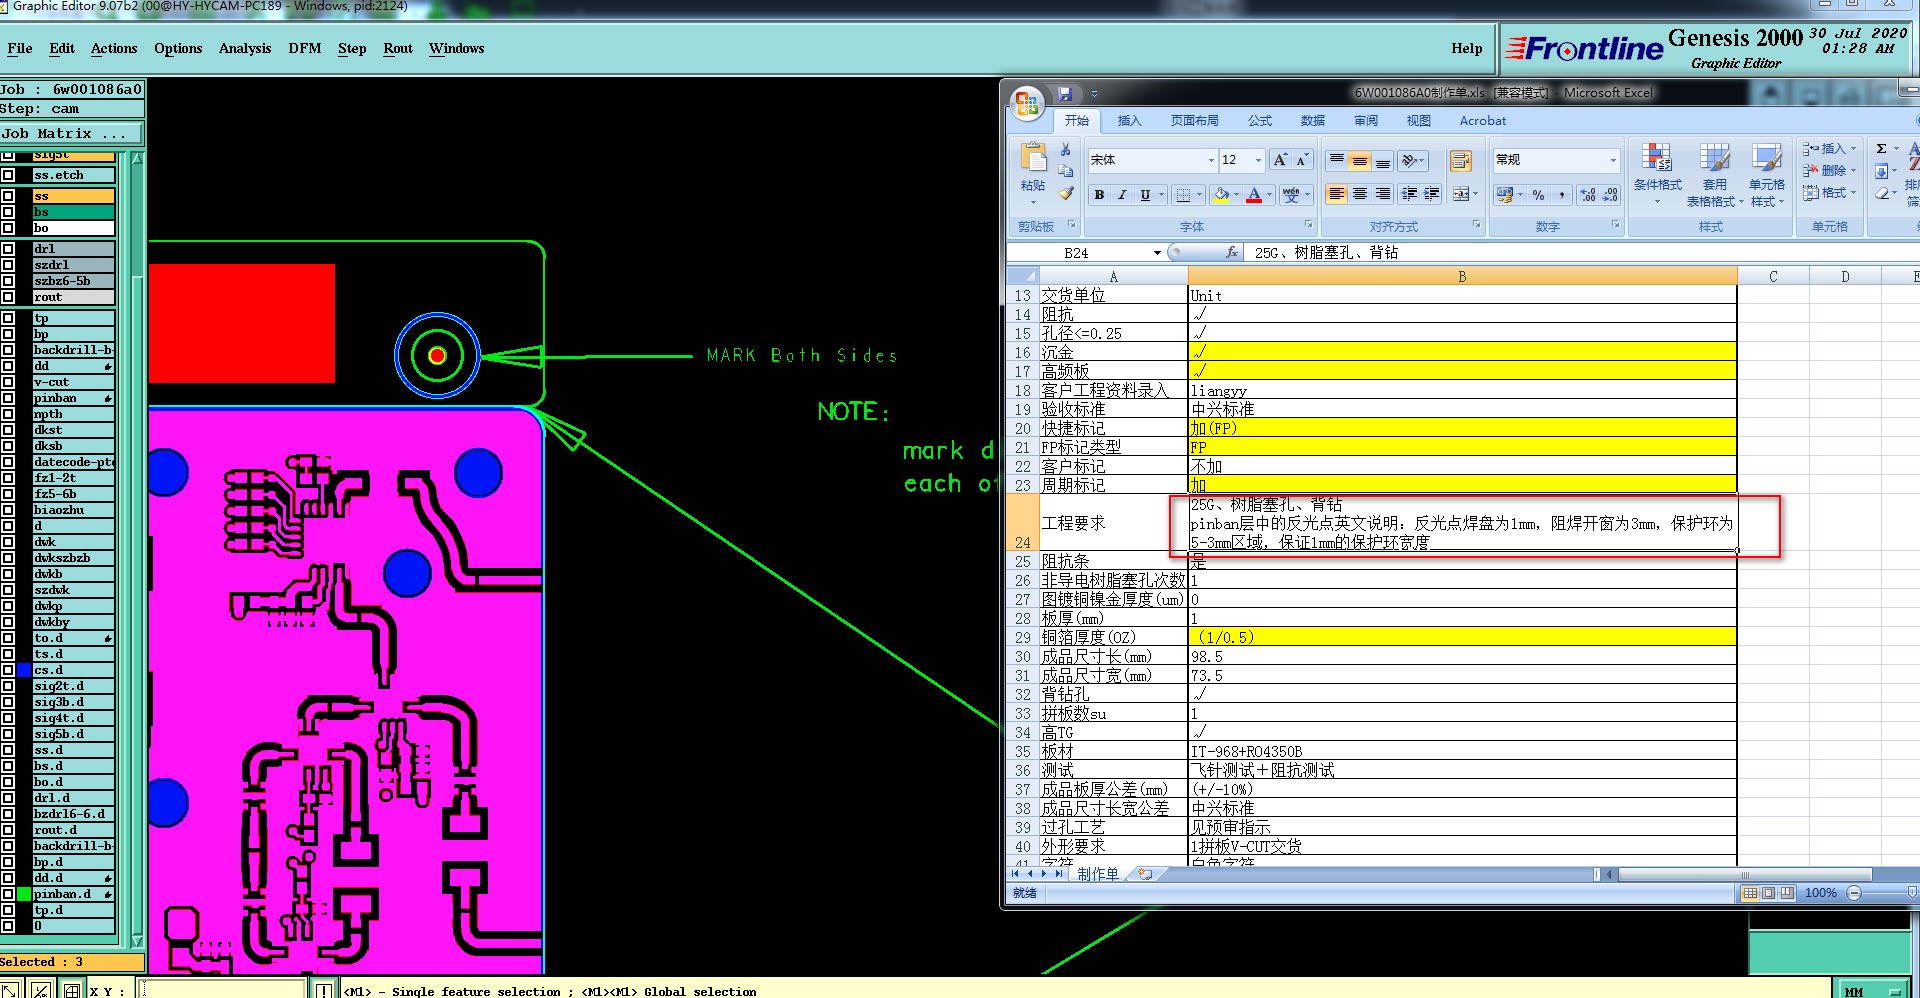Image resolution: width=1920 pixels, height=998 pixels.
Task: Click the increase decimal icon
Action: tap(1588, 195)
